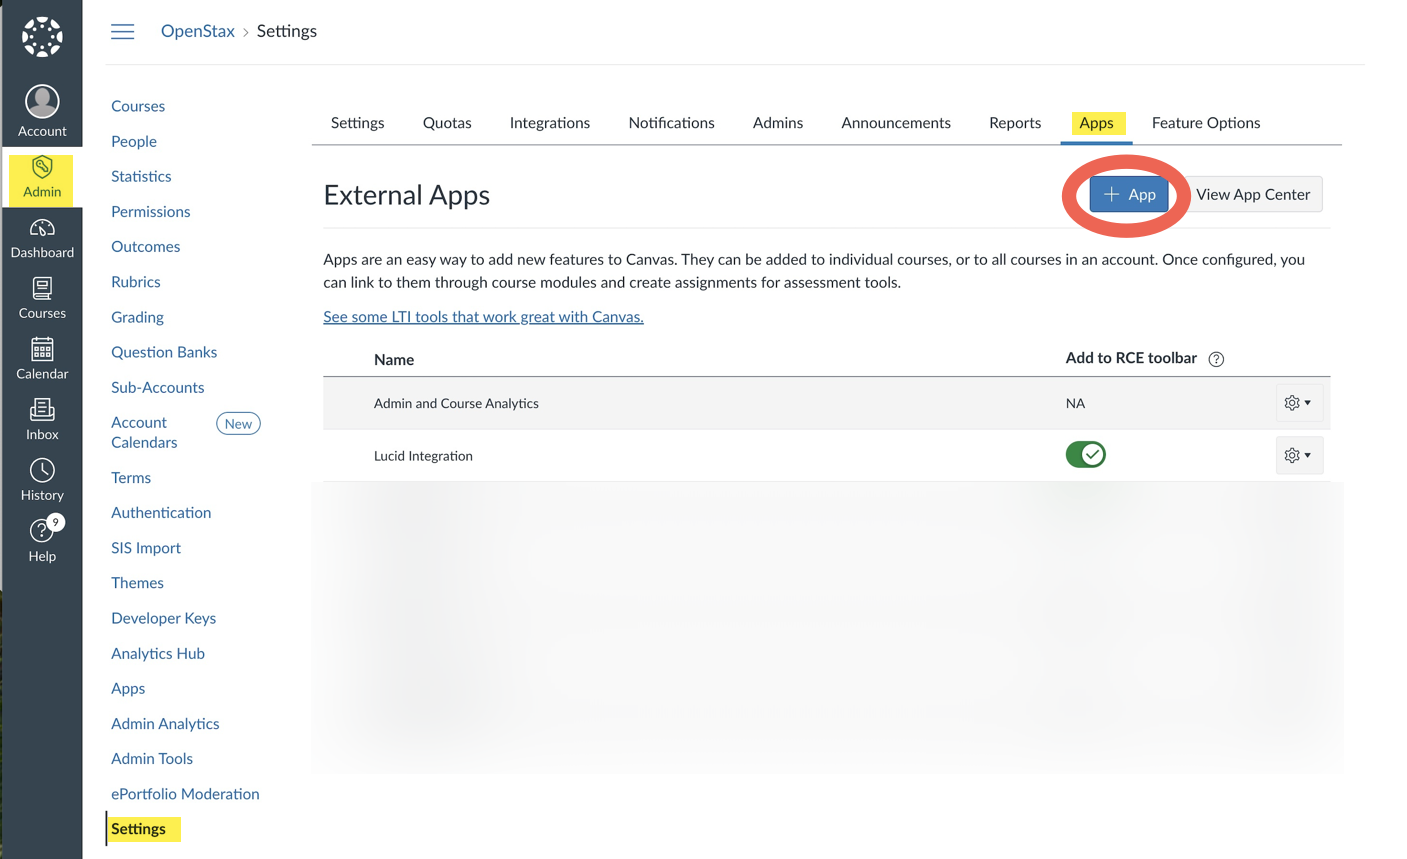Select the Admin icon in the global navigation
1407x859 pixels.
coord(42,180)
